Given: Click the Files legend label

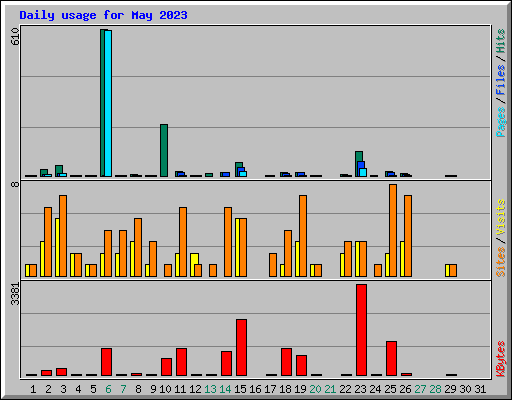Looking at the screenshot, I should pos(501,80).
